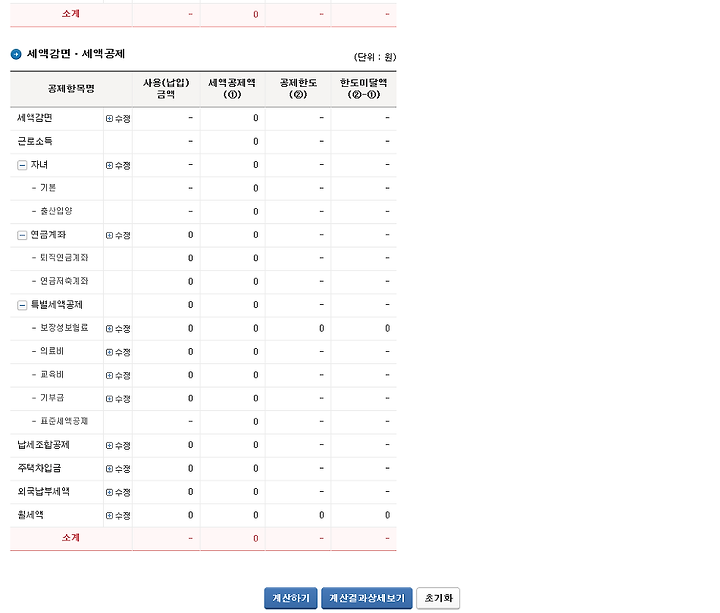
Task: Click 수정 for 보장성보험료 row
Action: click(118, 329)
